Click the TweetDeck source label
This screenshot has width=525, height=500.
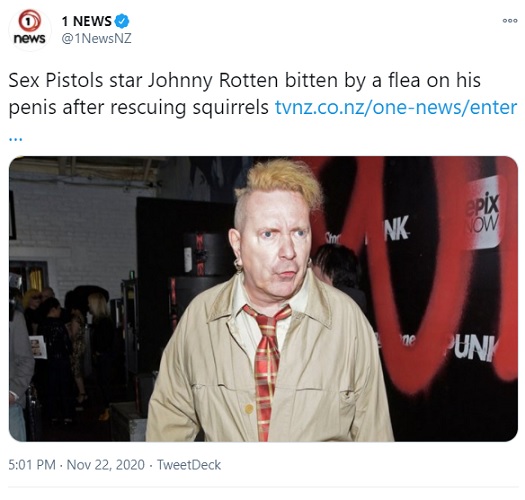189,465
